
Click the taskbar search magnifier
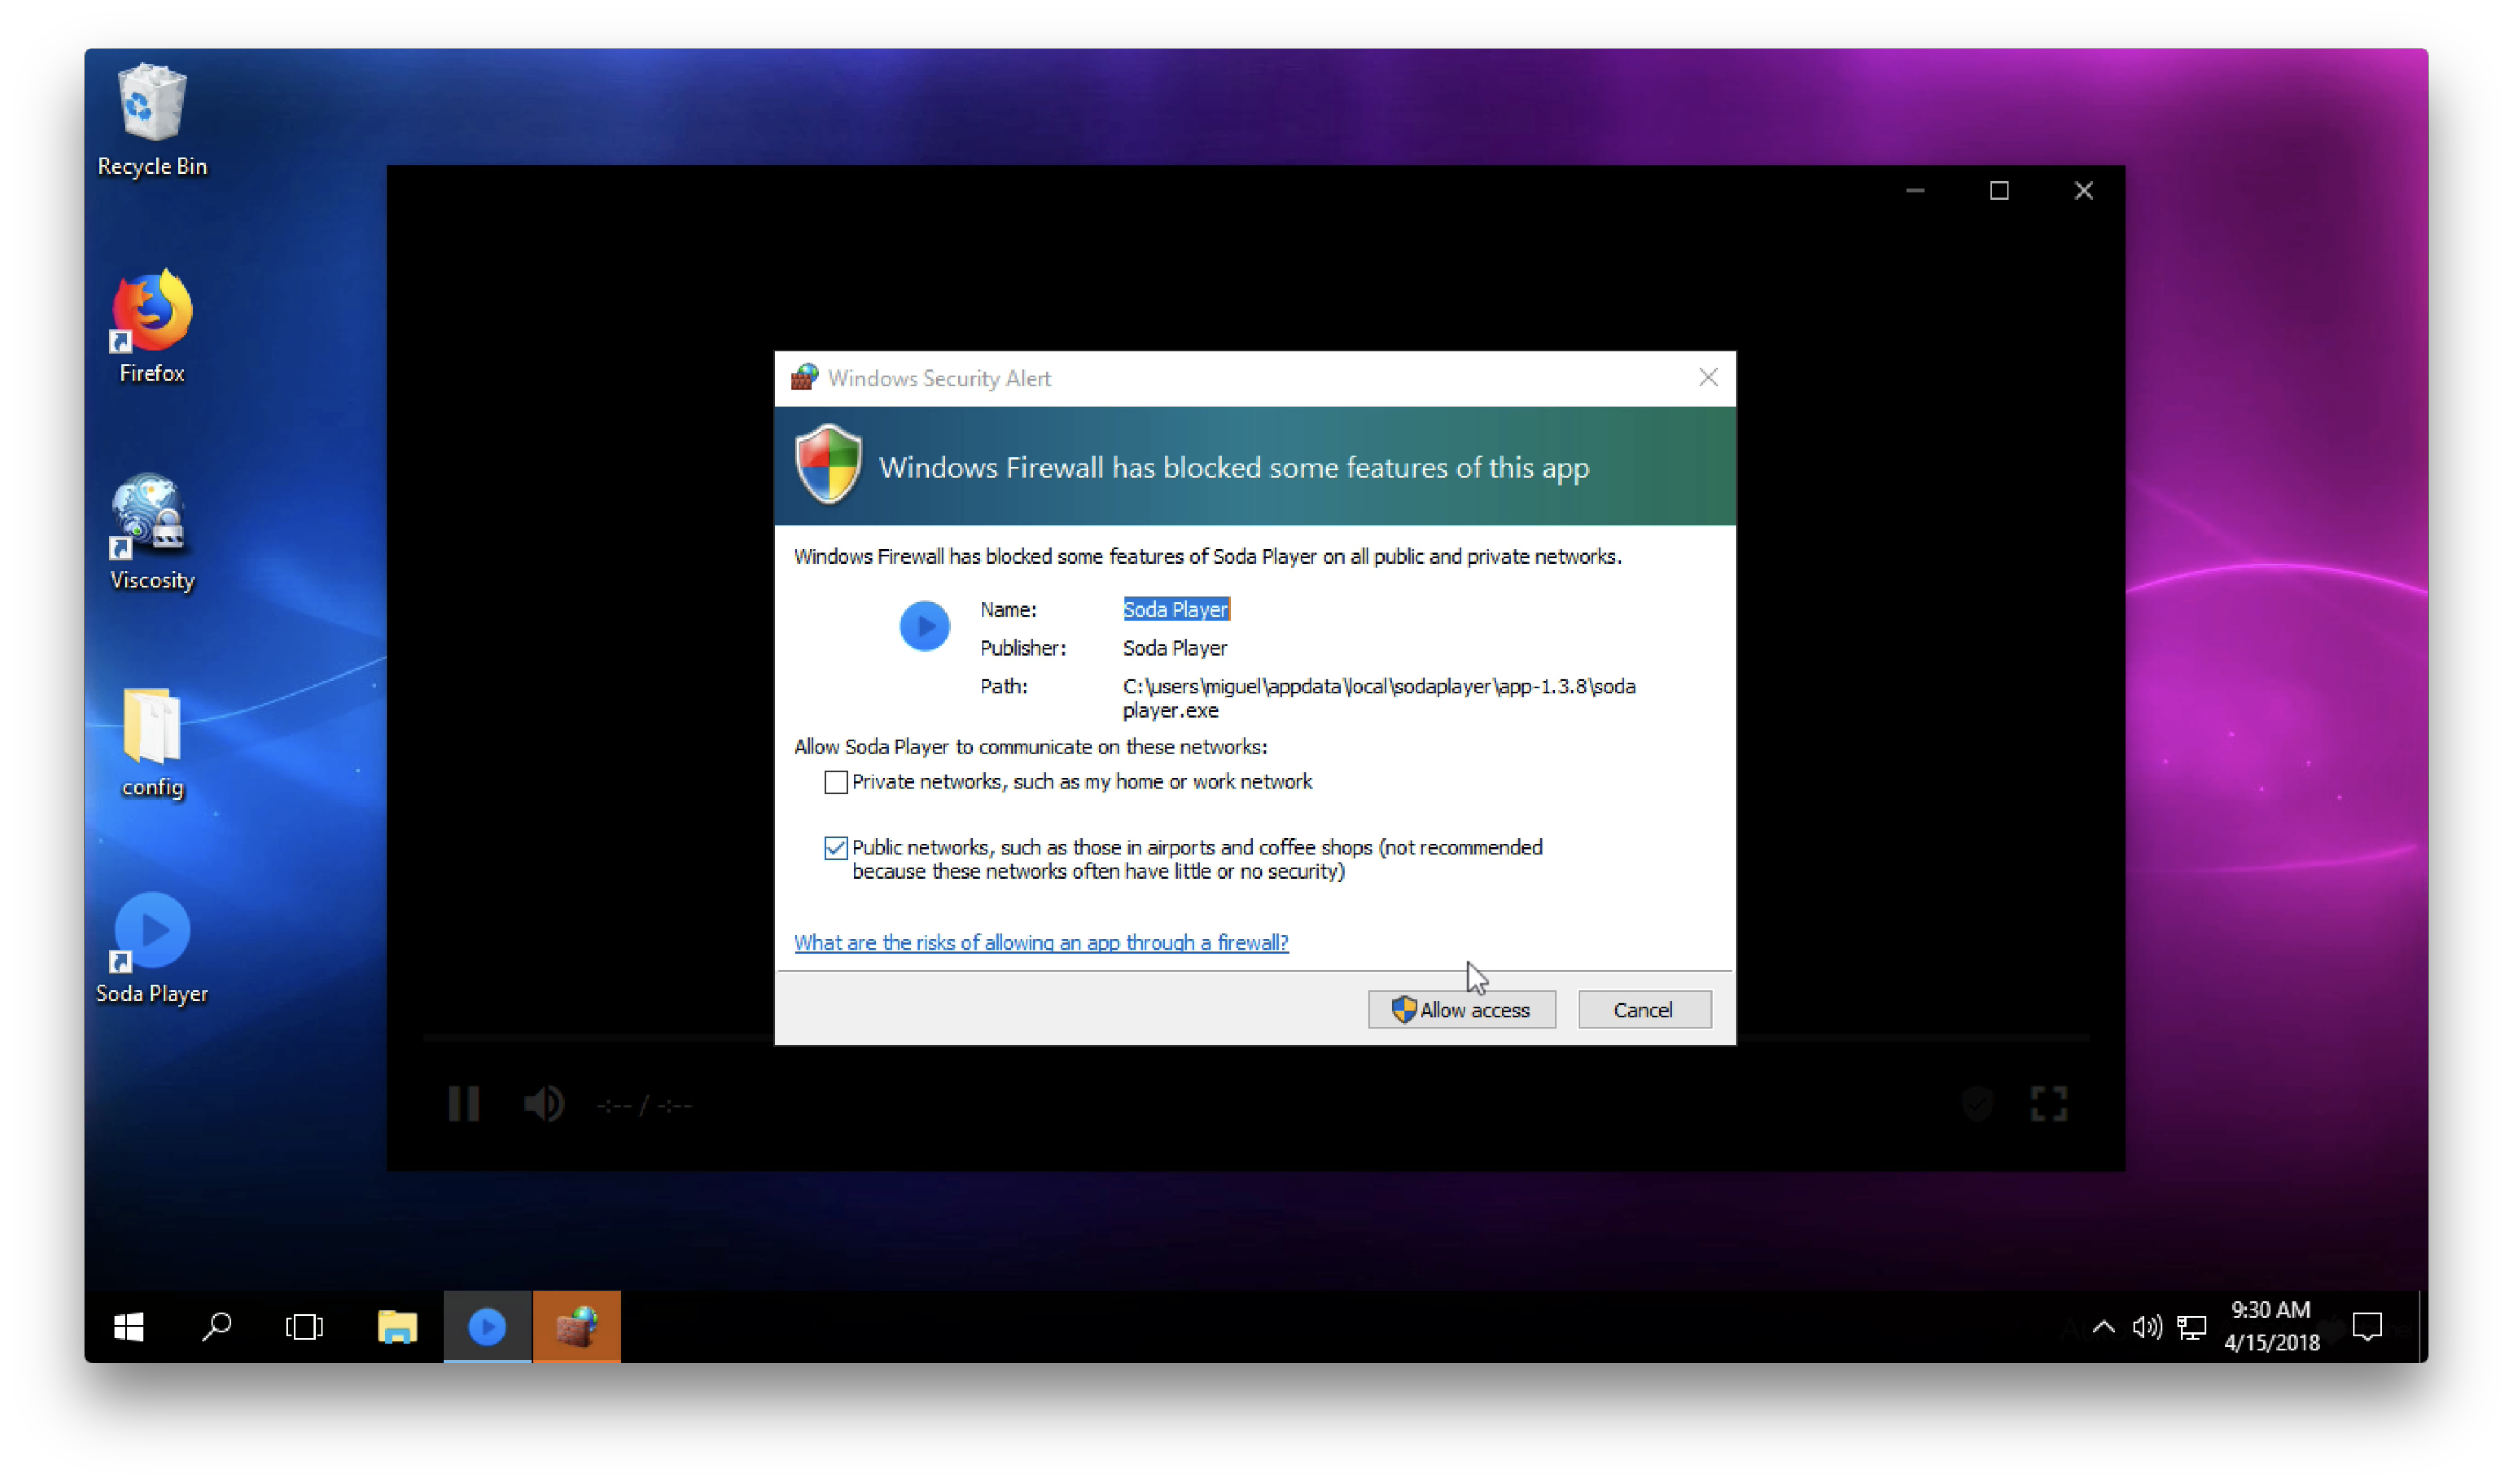tap(216, 1327)
